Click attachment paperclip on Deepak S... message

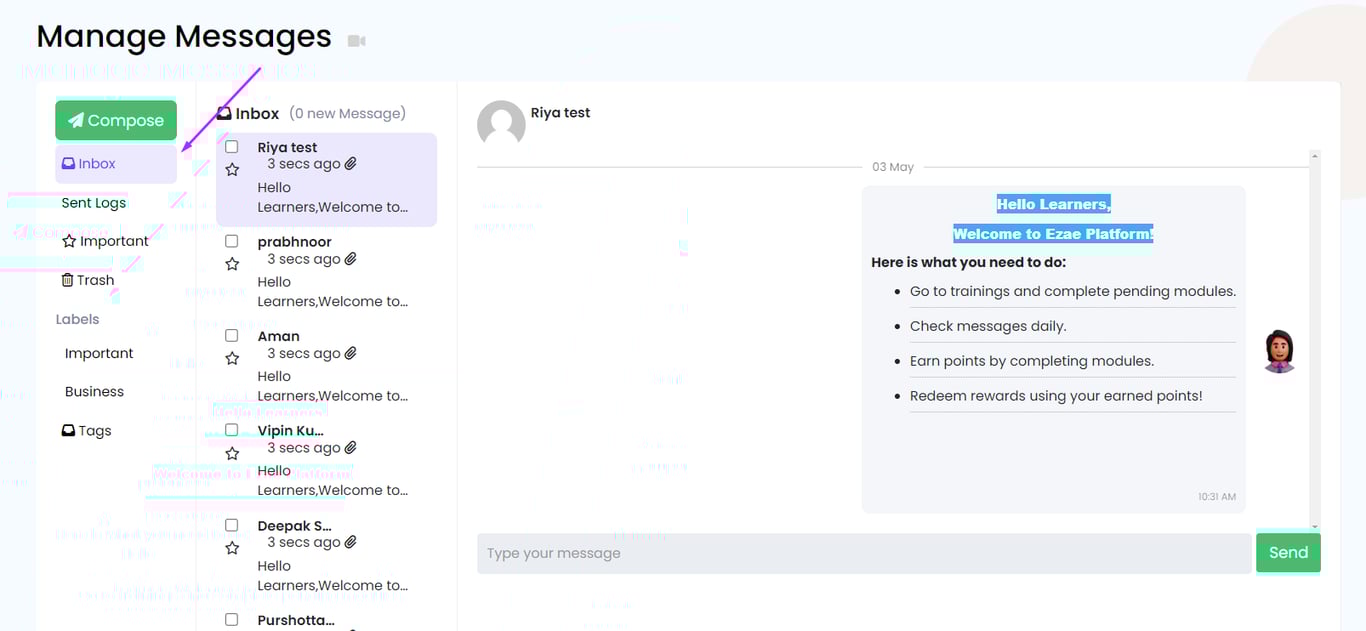(351, 542)
